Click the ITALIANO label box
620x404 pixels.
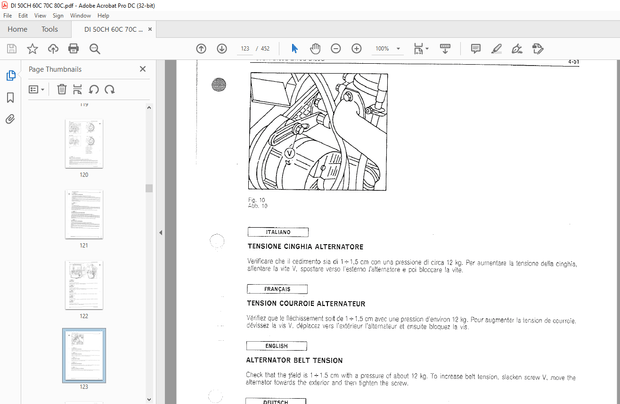point(278,232)
